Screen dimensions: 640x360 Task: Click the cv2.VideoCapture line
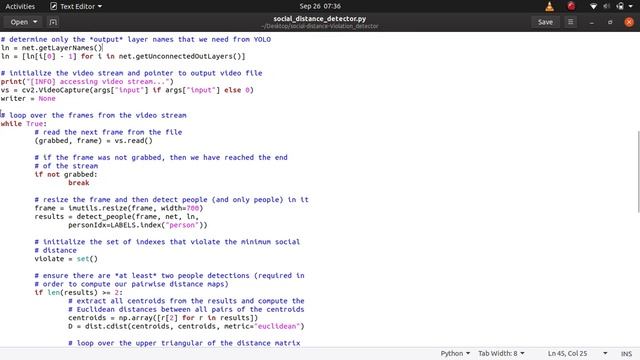(x=127, y=90)
